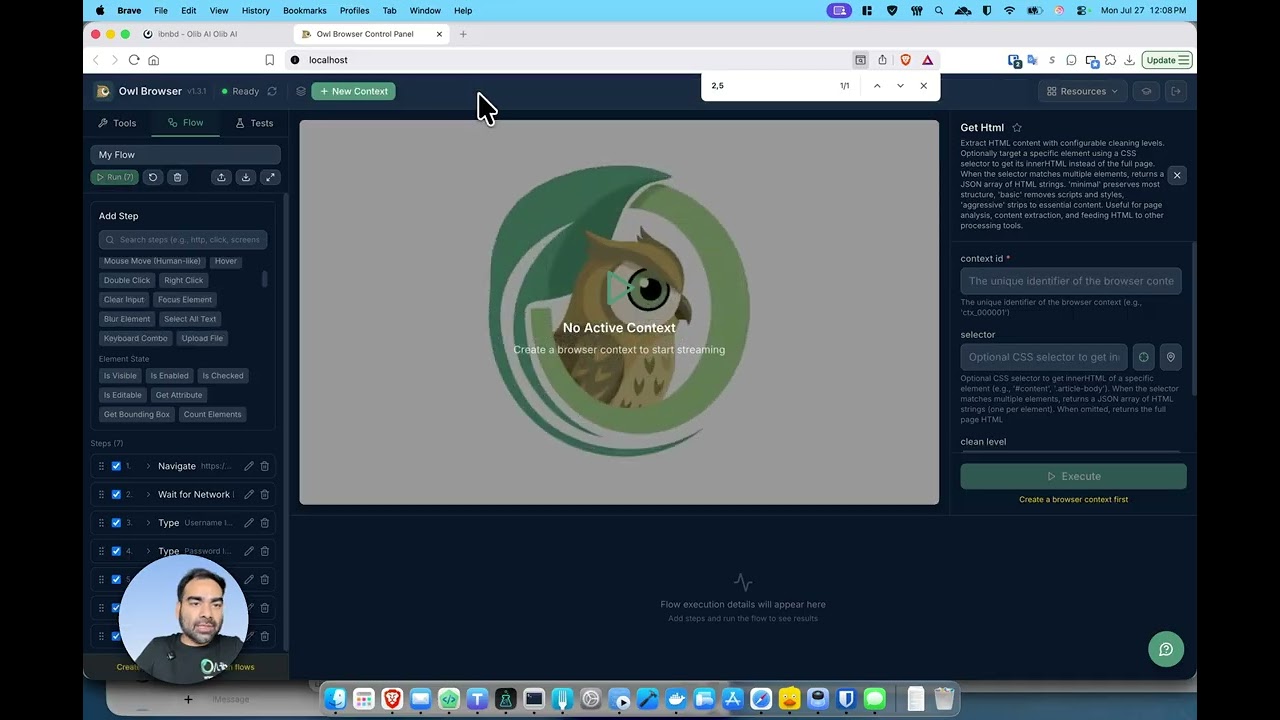1280x720 pixels.
Task: Import a flow with the download icon
Action: 245,177
